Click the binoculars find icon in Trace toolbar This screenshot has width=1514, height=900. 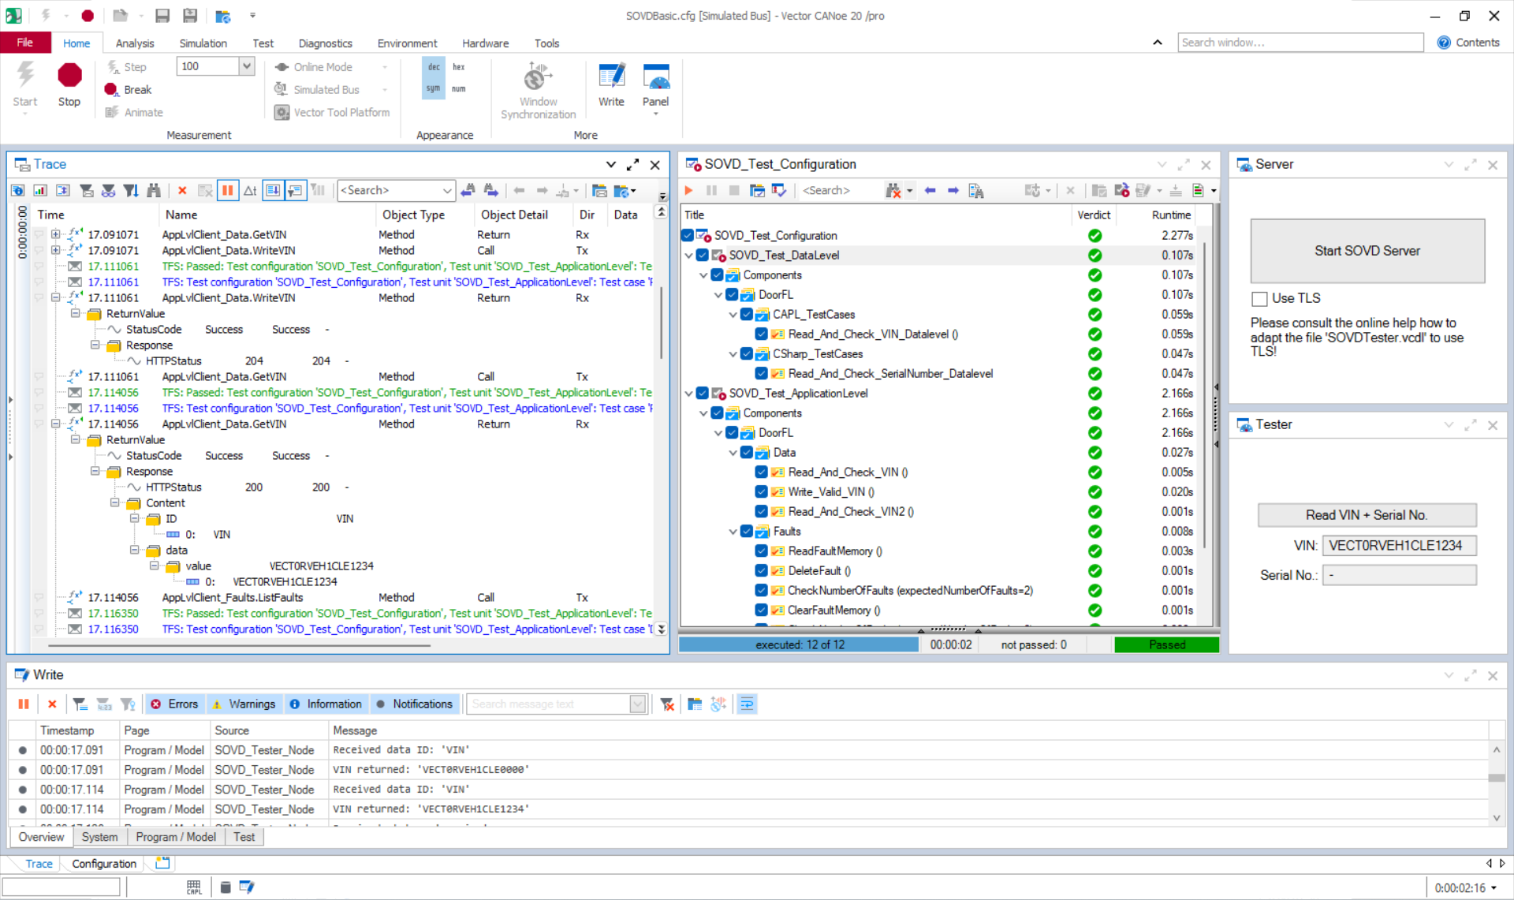153,190
